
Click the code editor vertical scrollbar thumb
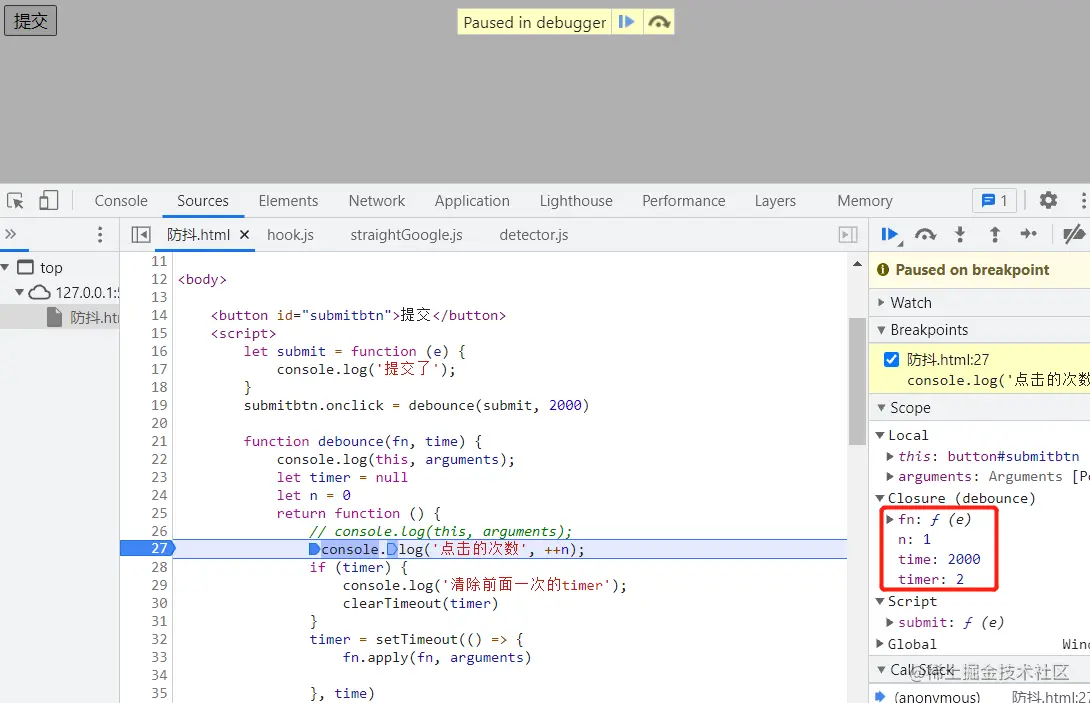point(857,381)
